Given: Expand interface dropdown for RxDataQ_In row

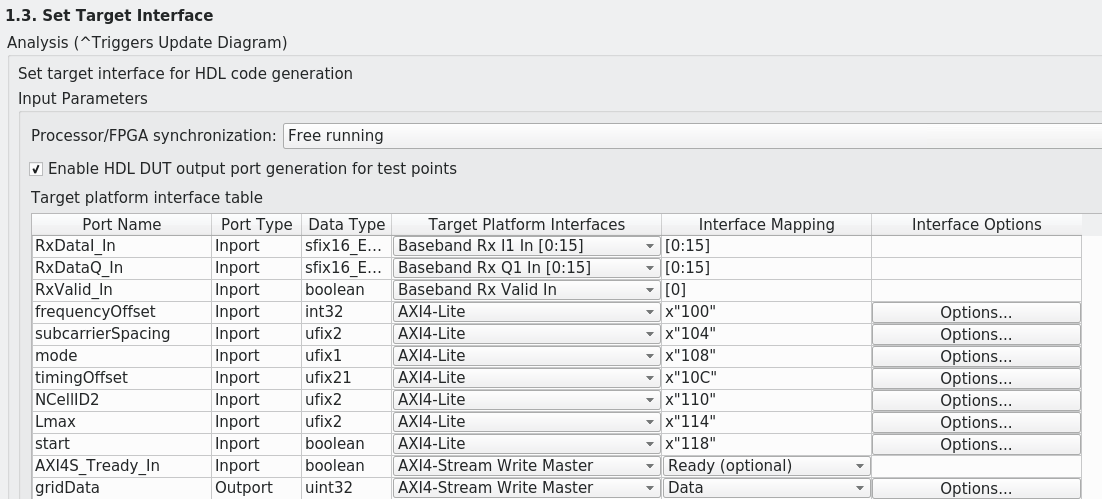Looking at the screenshot, I should [x=526, y=268].
